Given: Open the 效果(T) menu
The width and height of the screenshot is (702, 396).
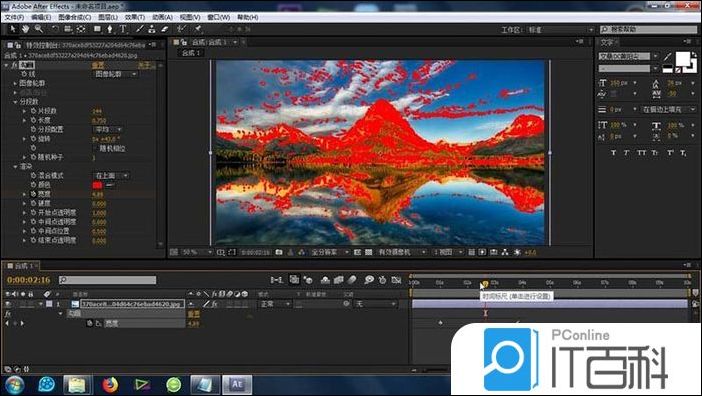Looking at the screenshot, I should pos(134,17).
